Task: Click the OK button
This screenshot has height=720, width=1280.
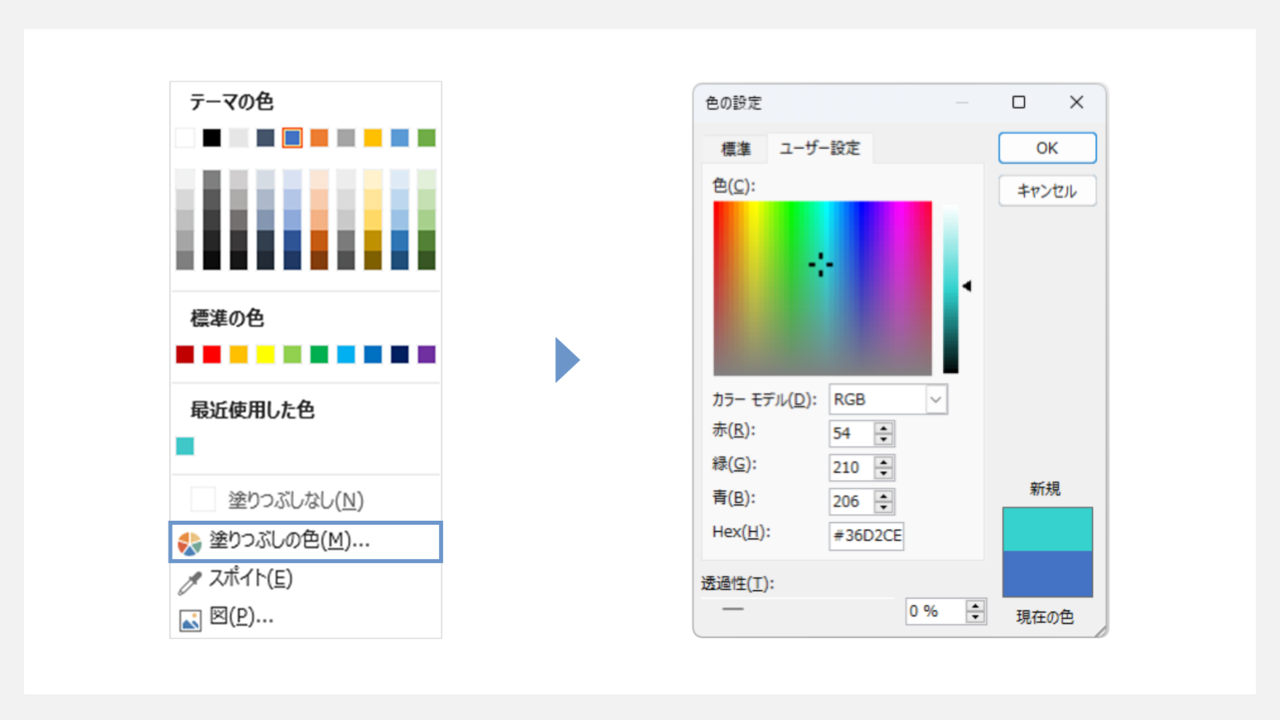Action: tap(1046, 147)
